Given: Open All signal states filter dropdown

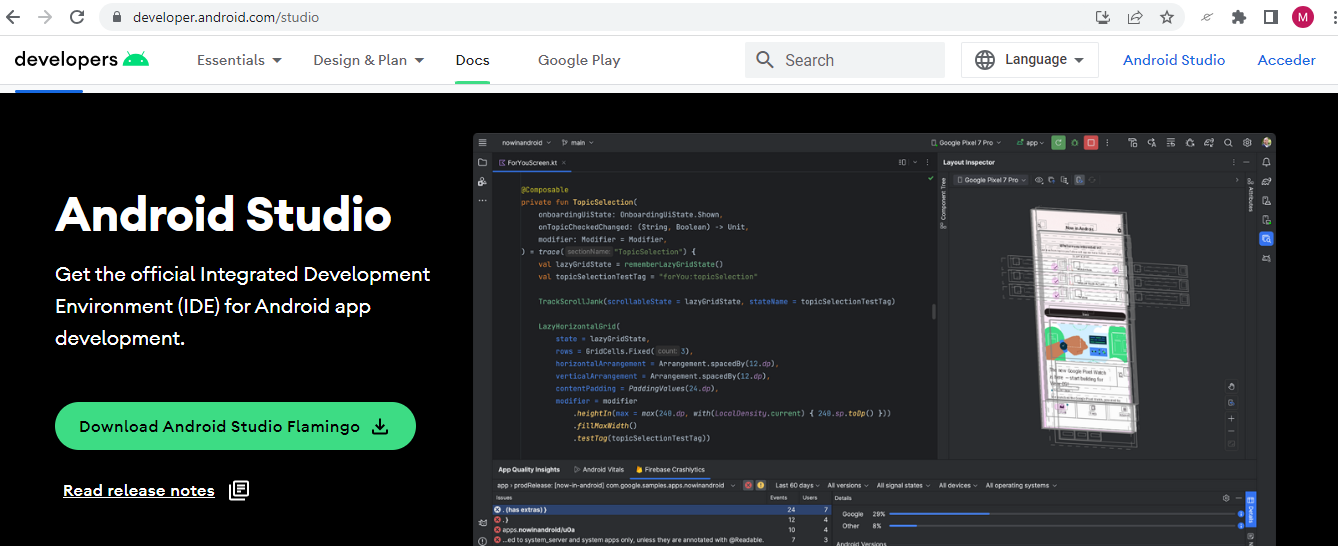Looking at the screenshot, I should pos(903,485).
